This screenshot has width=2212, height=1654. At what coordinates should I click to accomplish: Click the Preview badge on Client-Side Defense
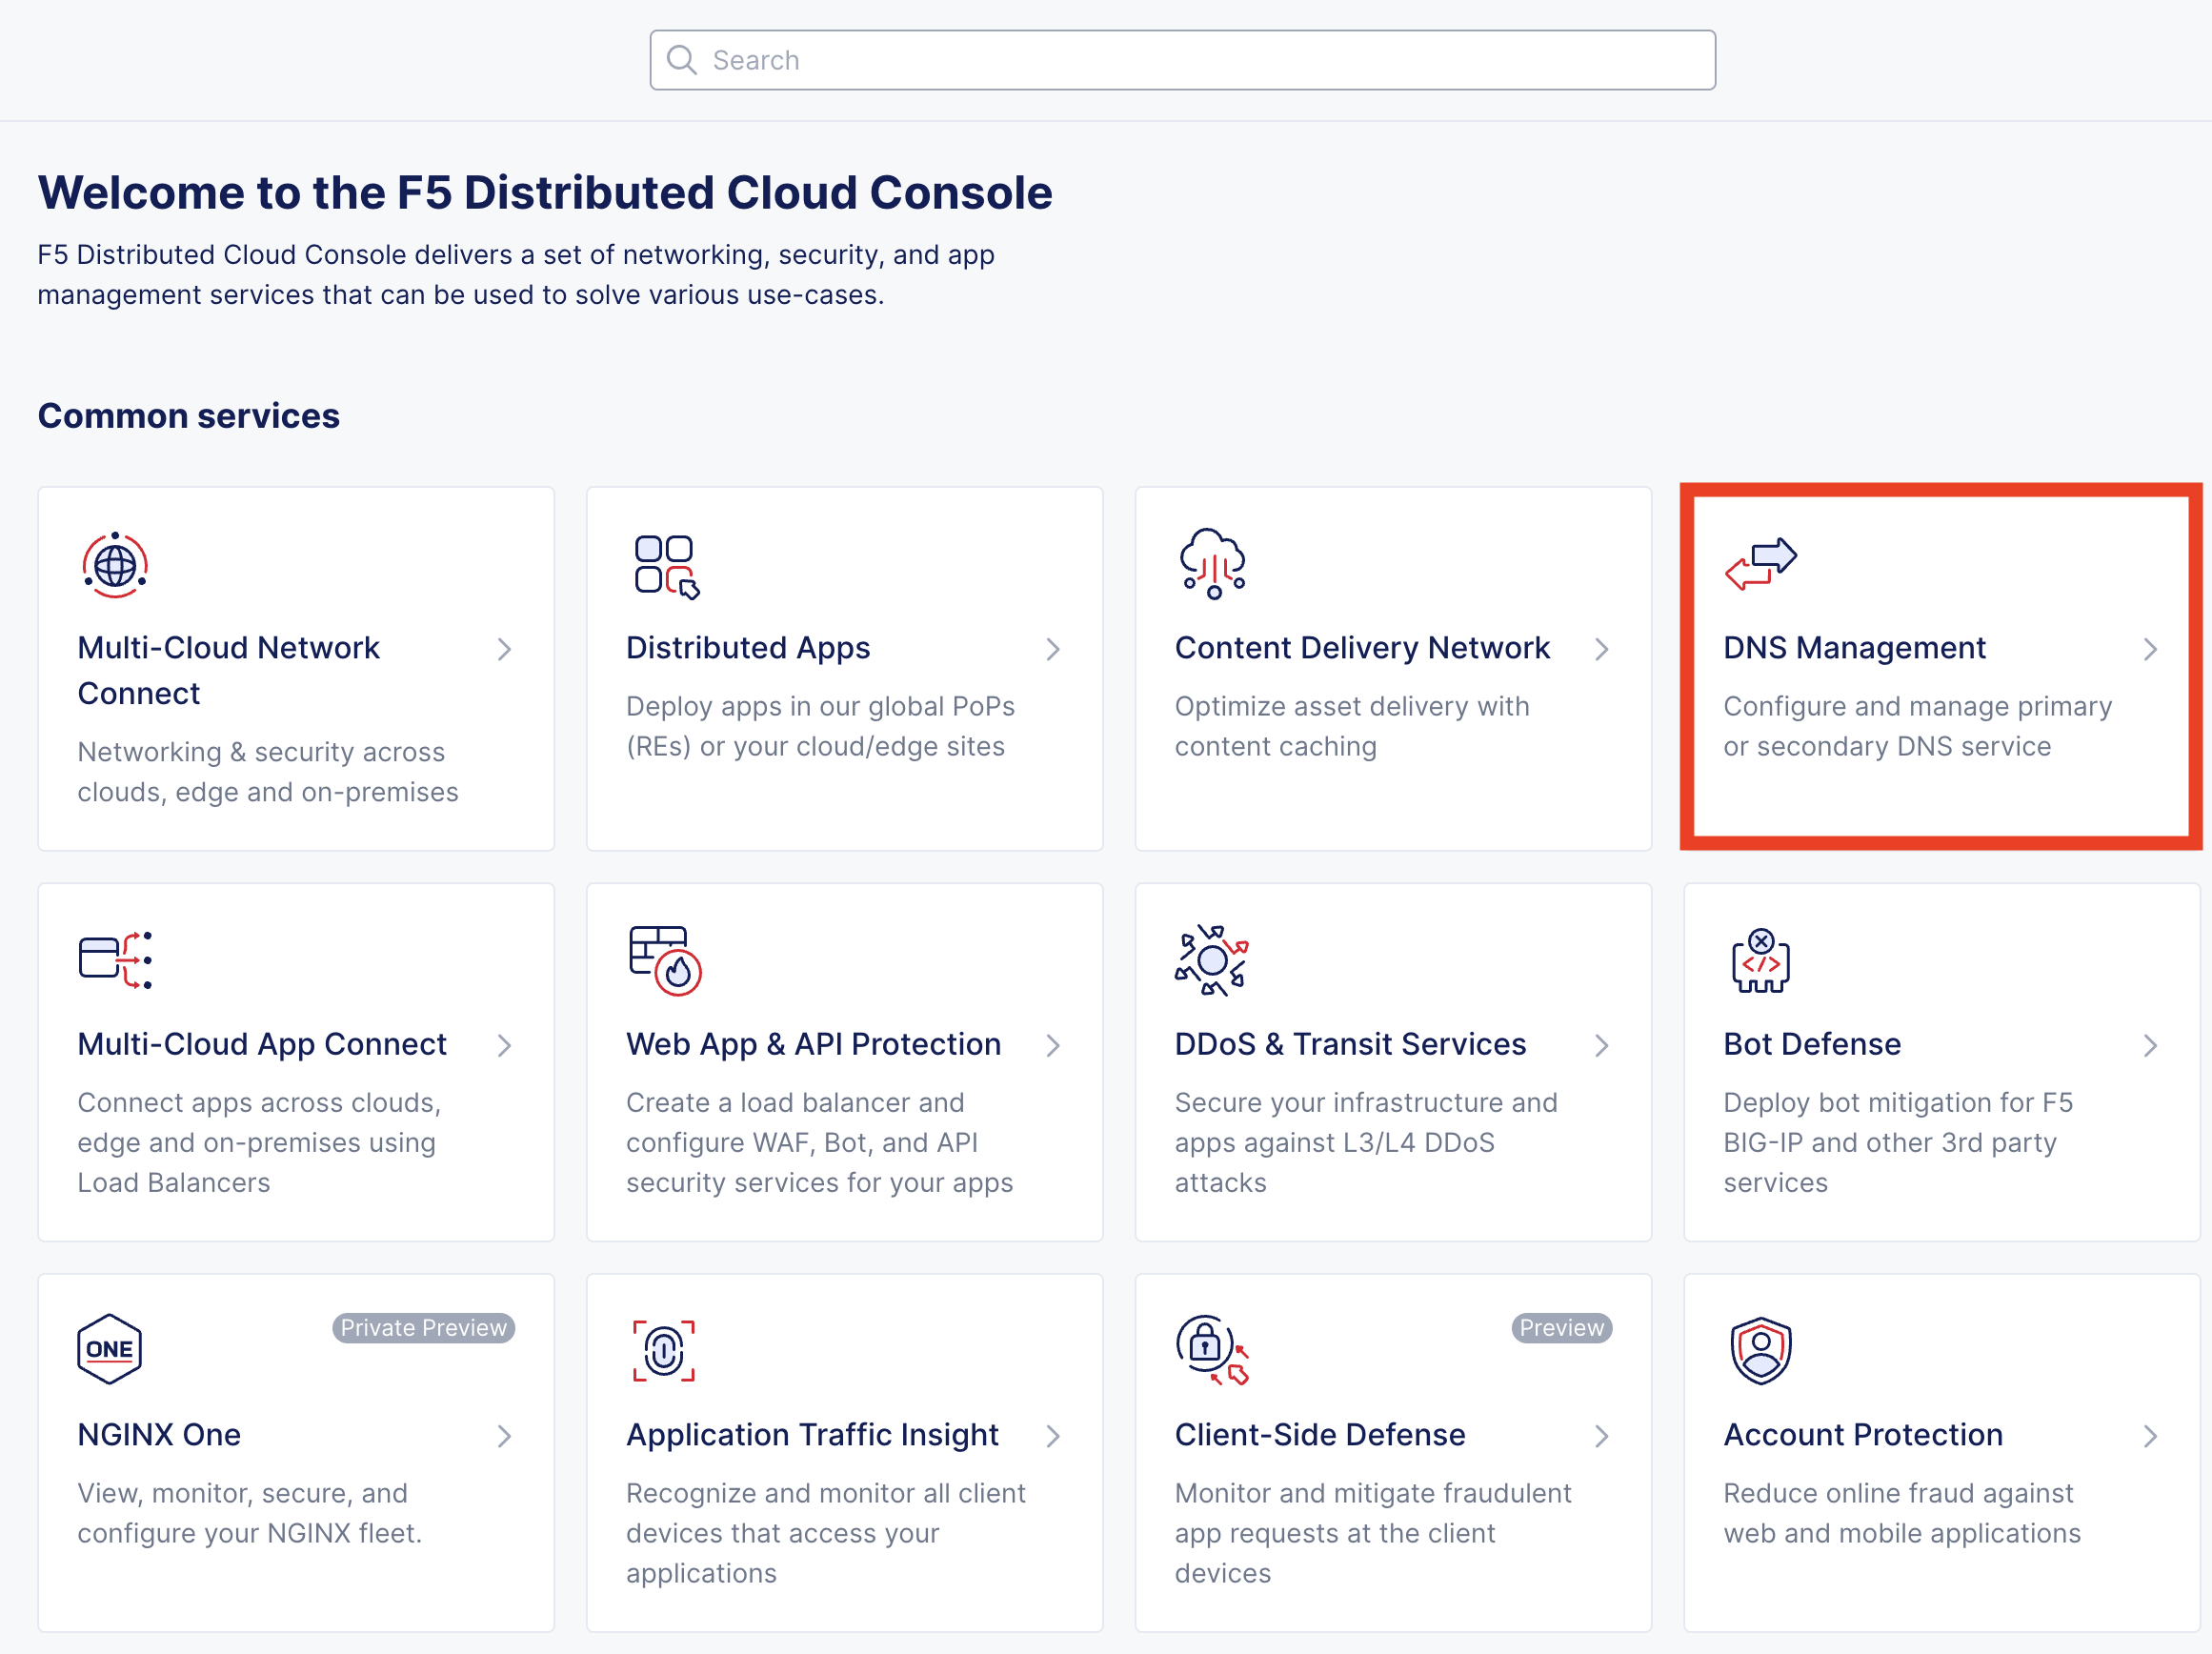coord(1561,1328)
